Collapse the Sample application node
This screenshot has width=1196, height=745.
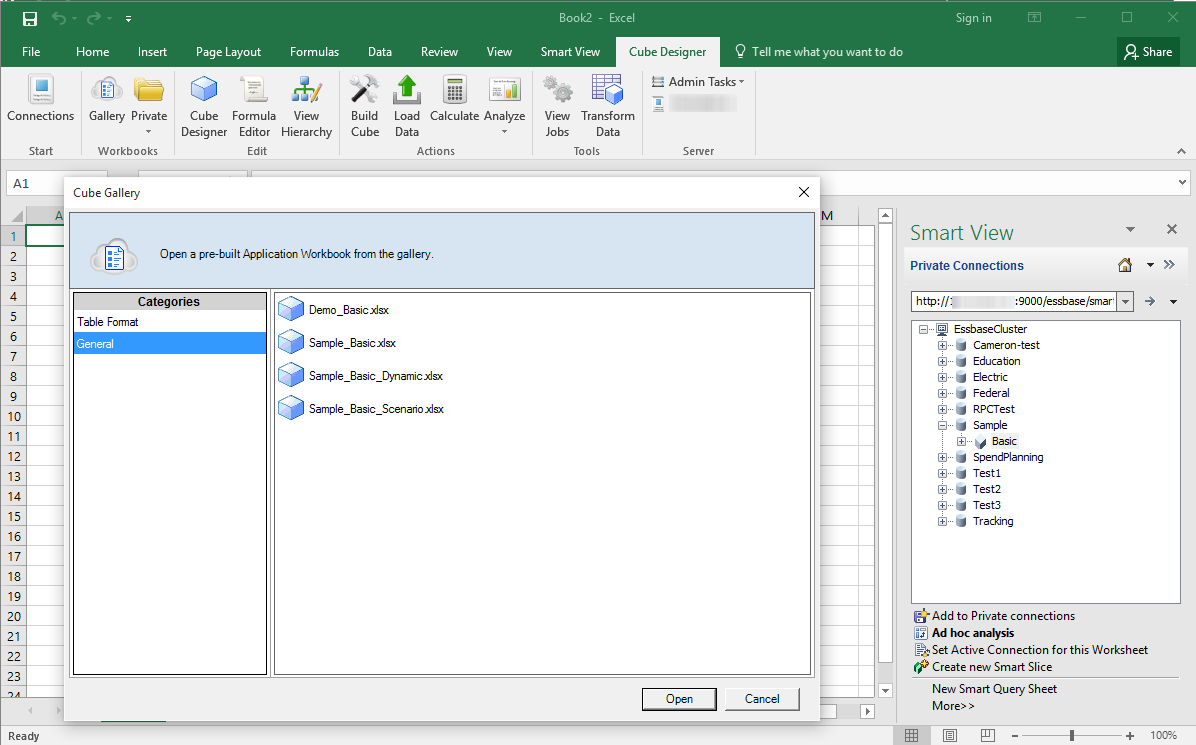pos(943,425)
